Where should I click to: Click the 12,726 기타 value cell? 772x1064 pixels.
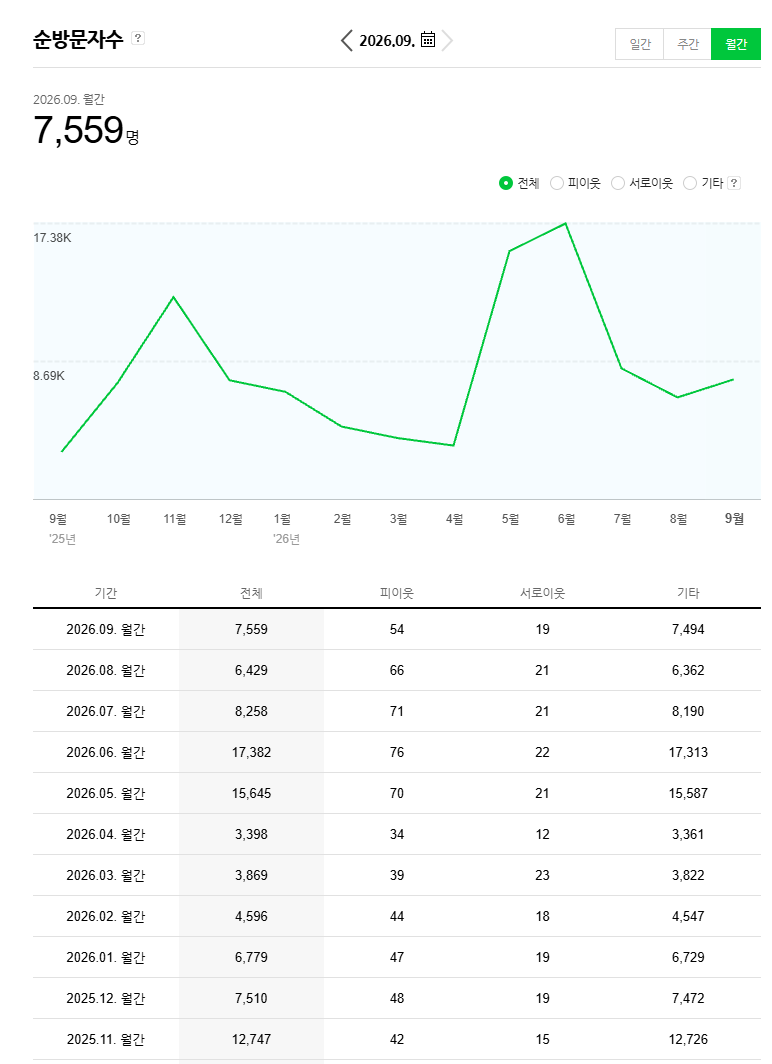(x=688, y=1040)
